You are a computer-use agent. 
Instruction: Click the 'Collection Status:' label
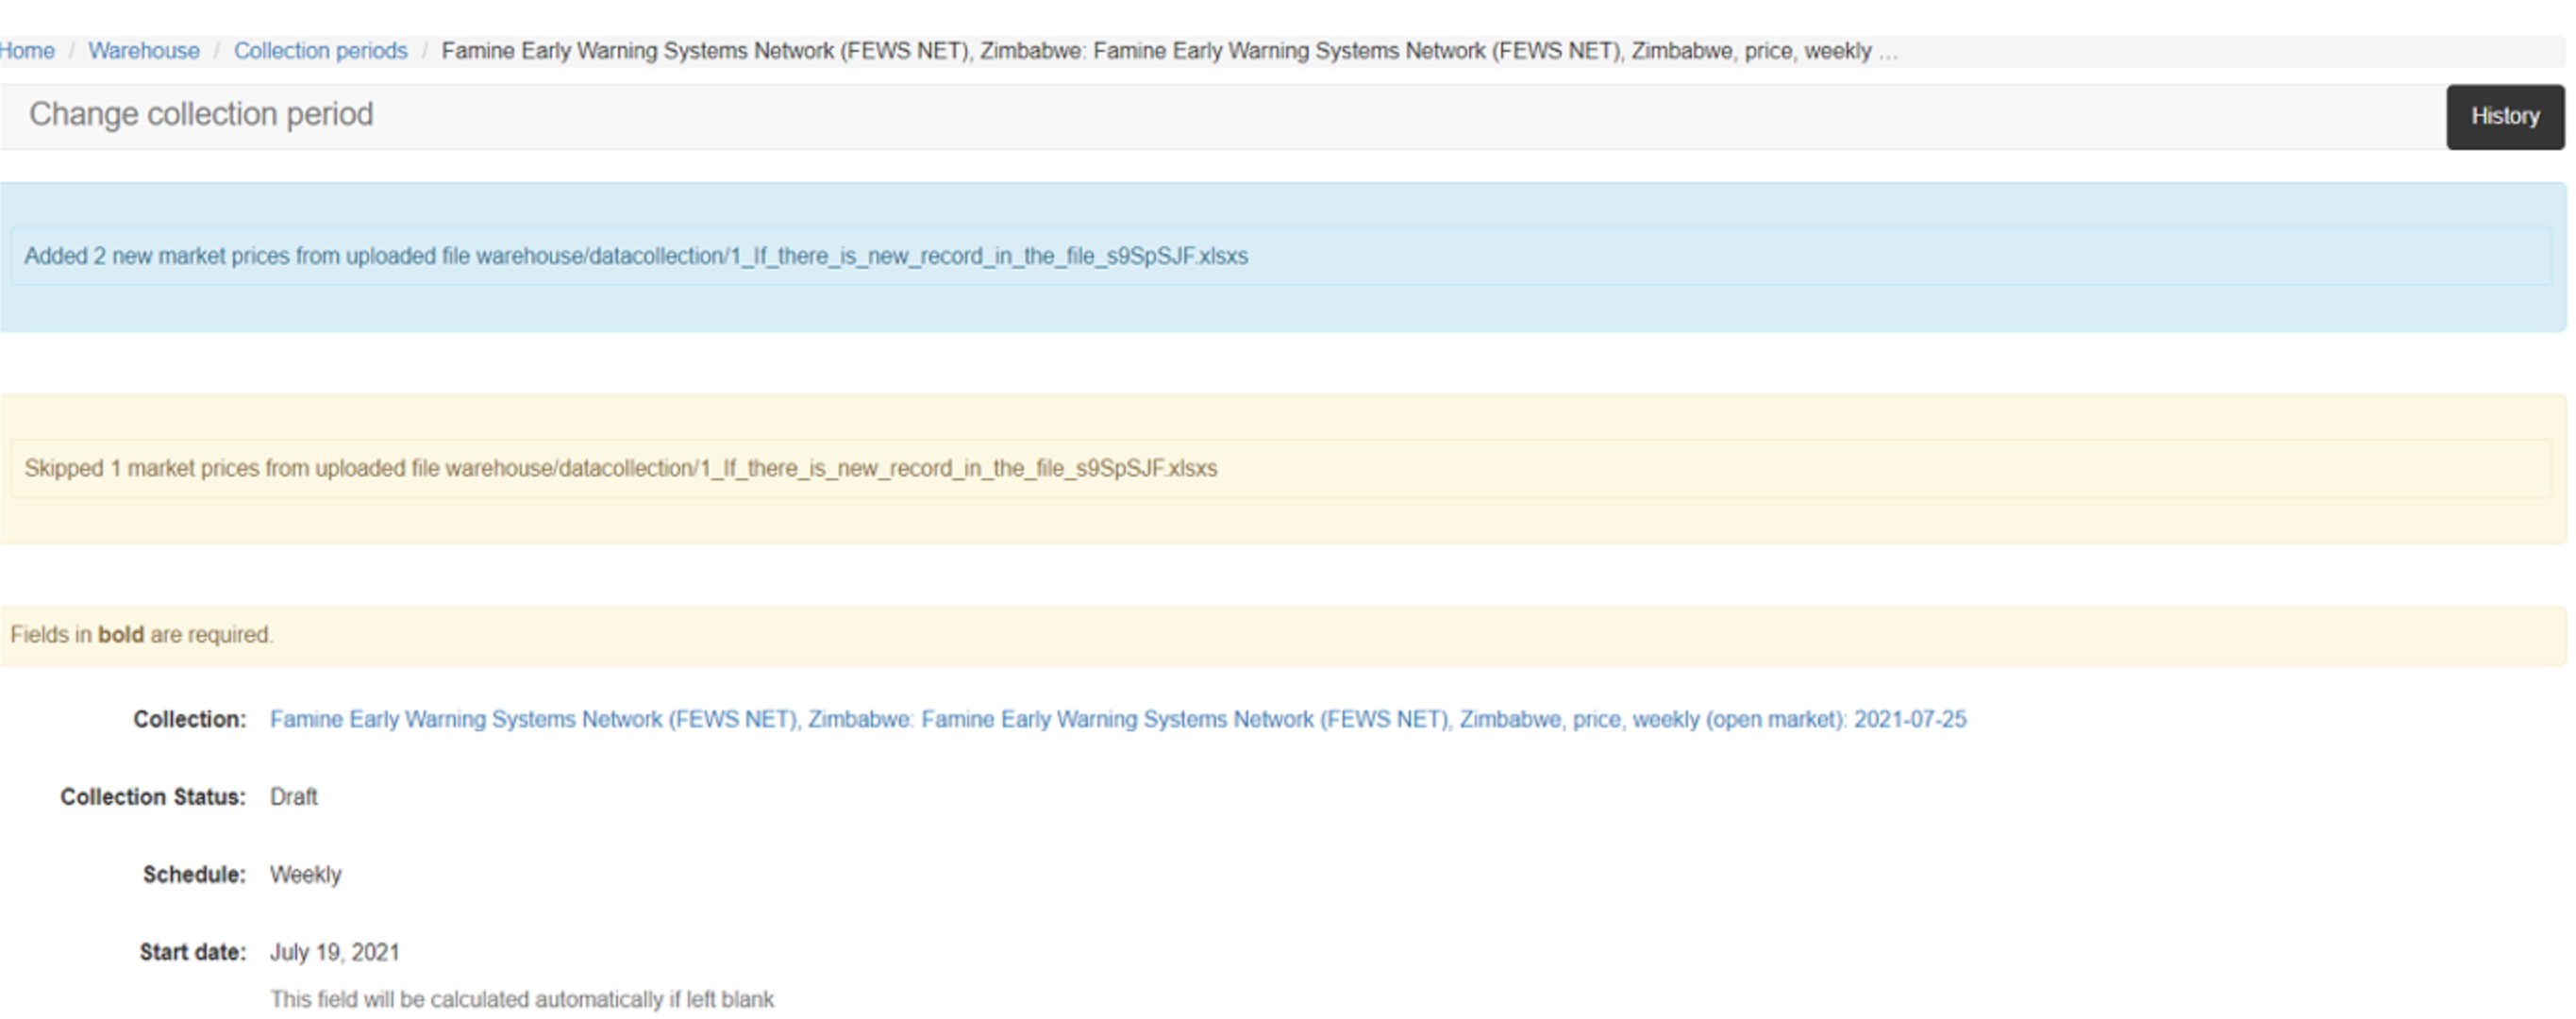[x=152, y=797]
